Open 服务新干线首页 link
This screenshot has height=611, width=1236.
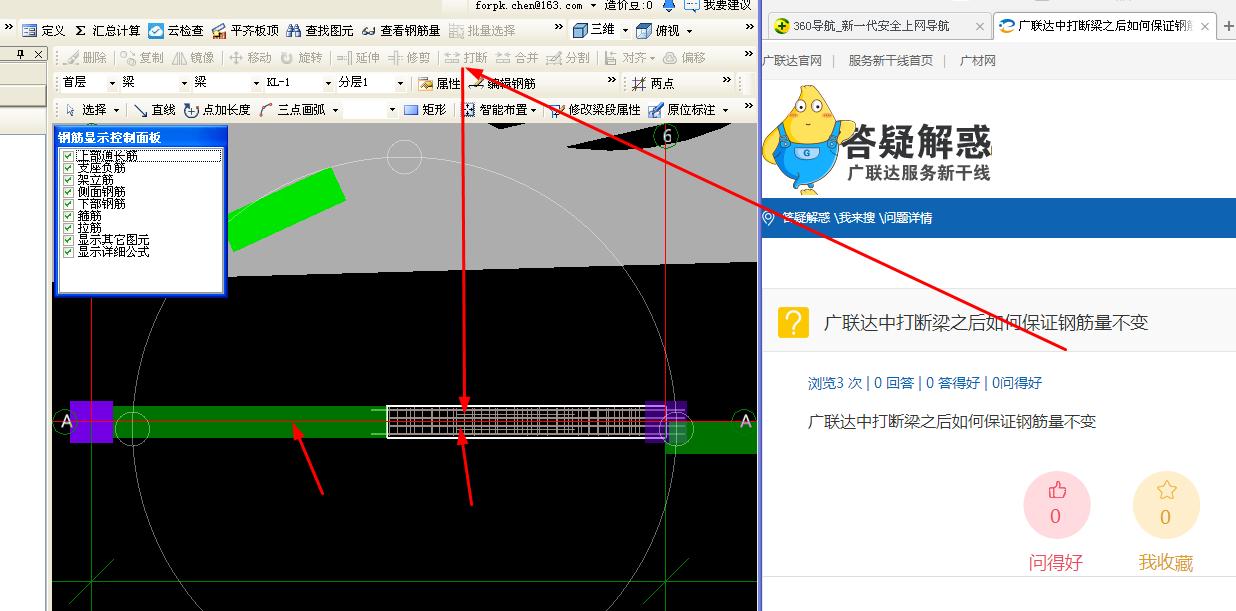pyautogui.click(x=891, y=61)
